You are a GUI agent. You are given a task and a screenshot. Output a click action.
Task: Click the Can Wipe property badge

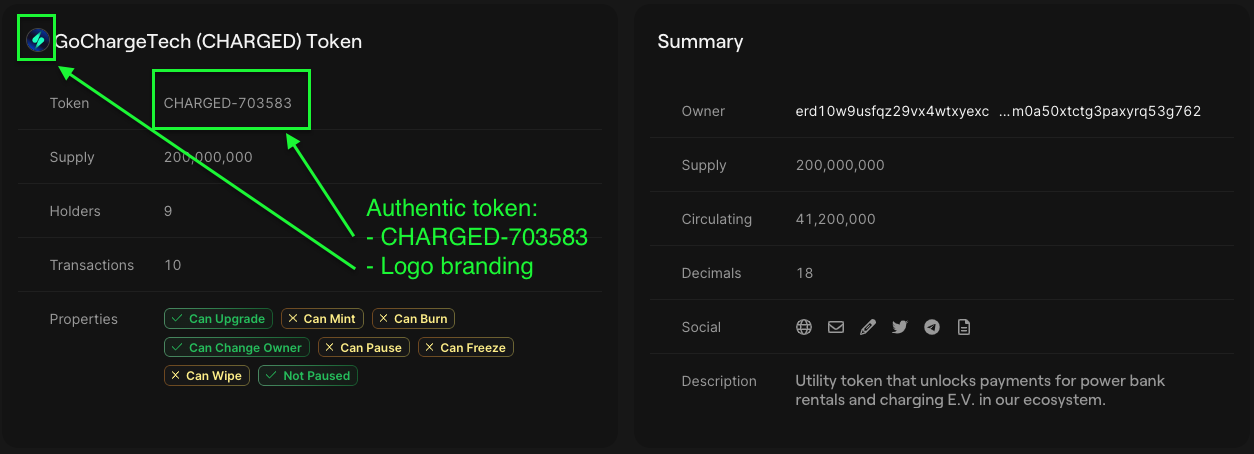207,376
